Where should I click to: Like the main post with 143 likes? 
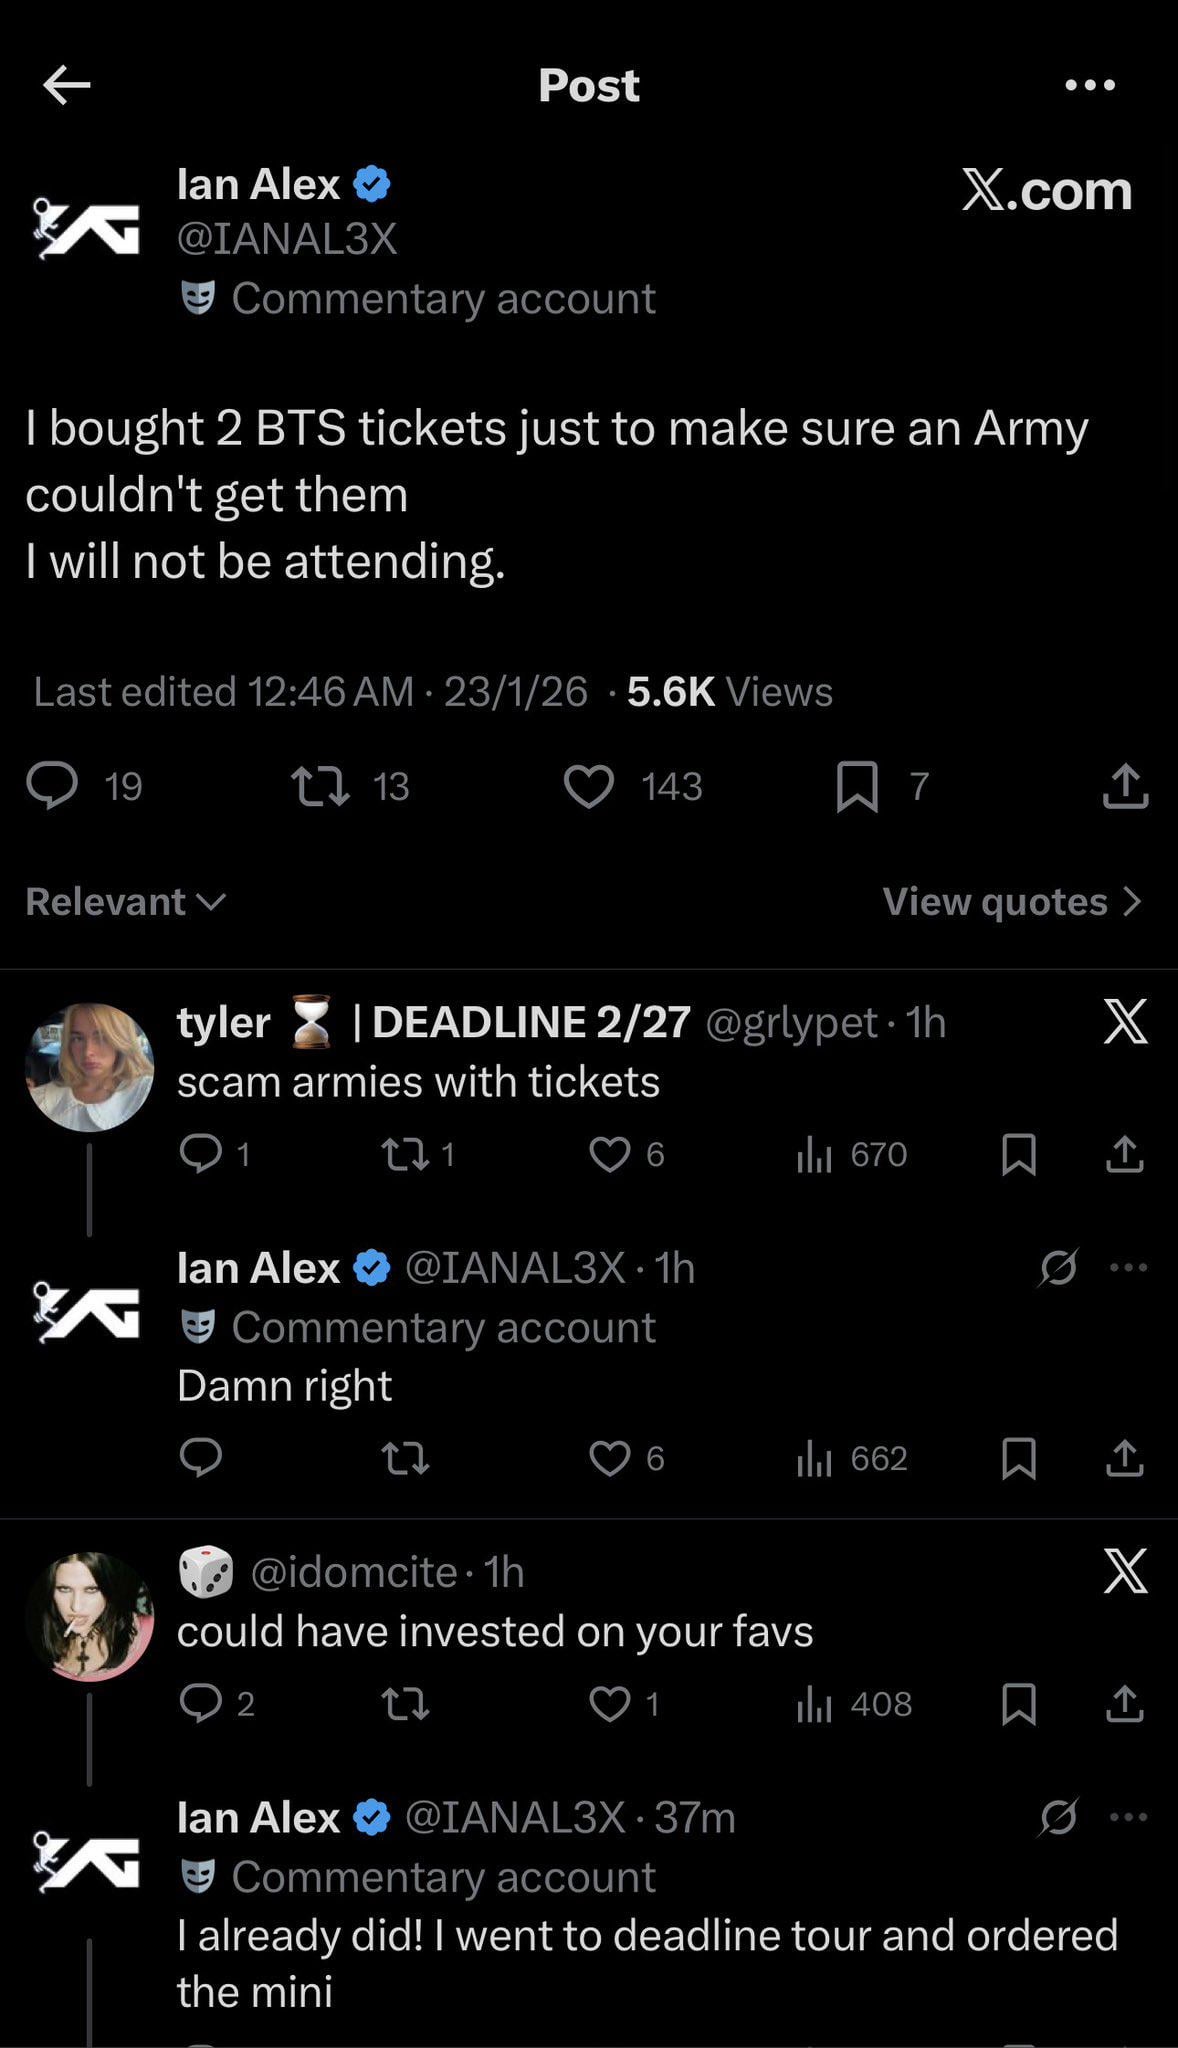[589, 786]
